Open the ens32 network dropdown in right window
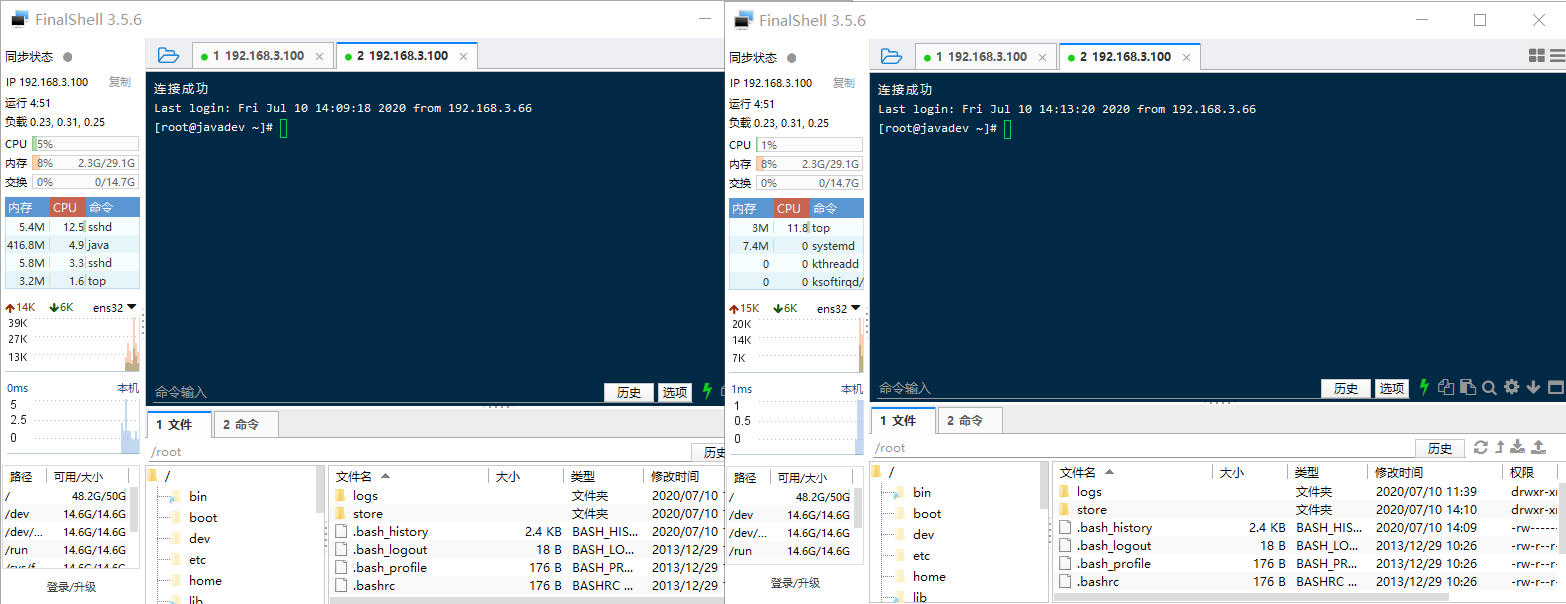 click(838, 309)
